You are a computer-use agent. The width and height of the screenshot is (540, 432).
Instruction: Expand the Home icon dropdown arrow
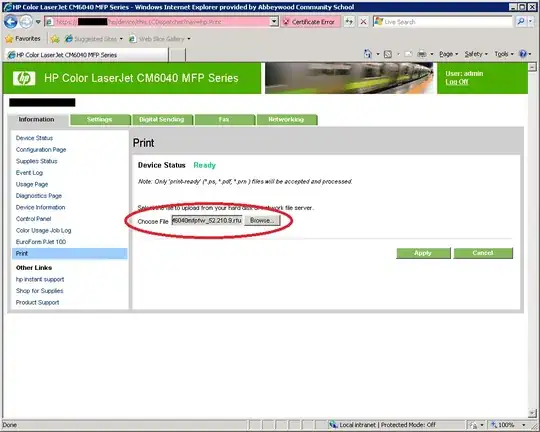coord(378,54)
